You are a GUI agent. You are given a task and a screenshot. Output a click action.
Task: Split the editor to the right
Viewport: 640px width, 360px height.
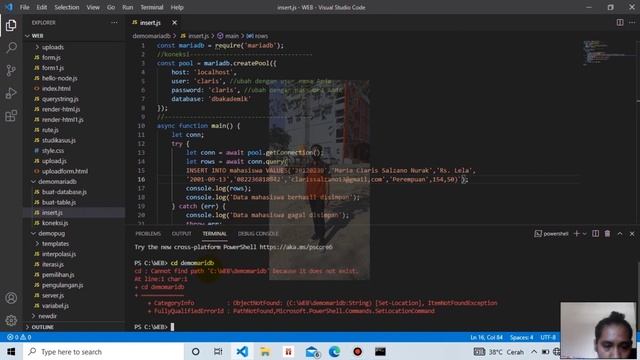coord(620,22)
